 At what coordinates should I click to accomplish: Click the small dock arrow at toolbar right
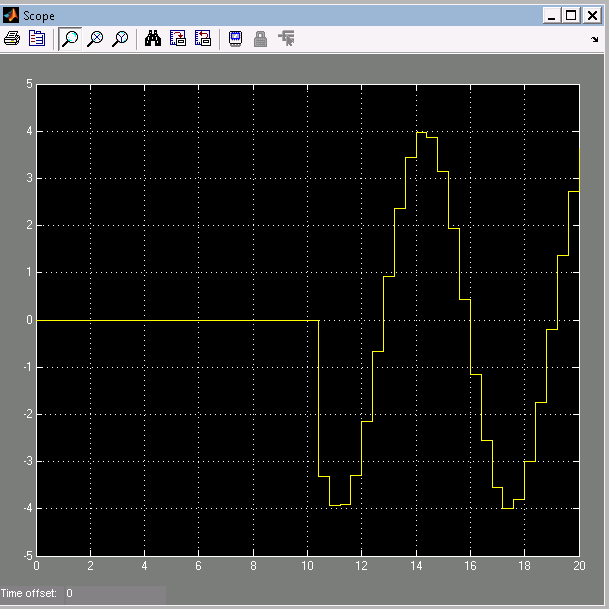pos(594,39)
